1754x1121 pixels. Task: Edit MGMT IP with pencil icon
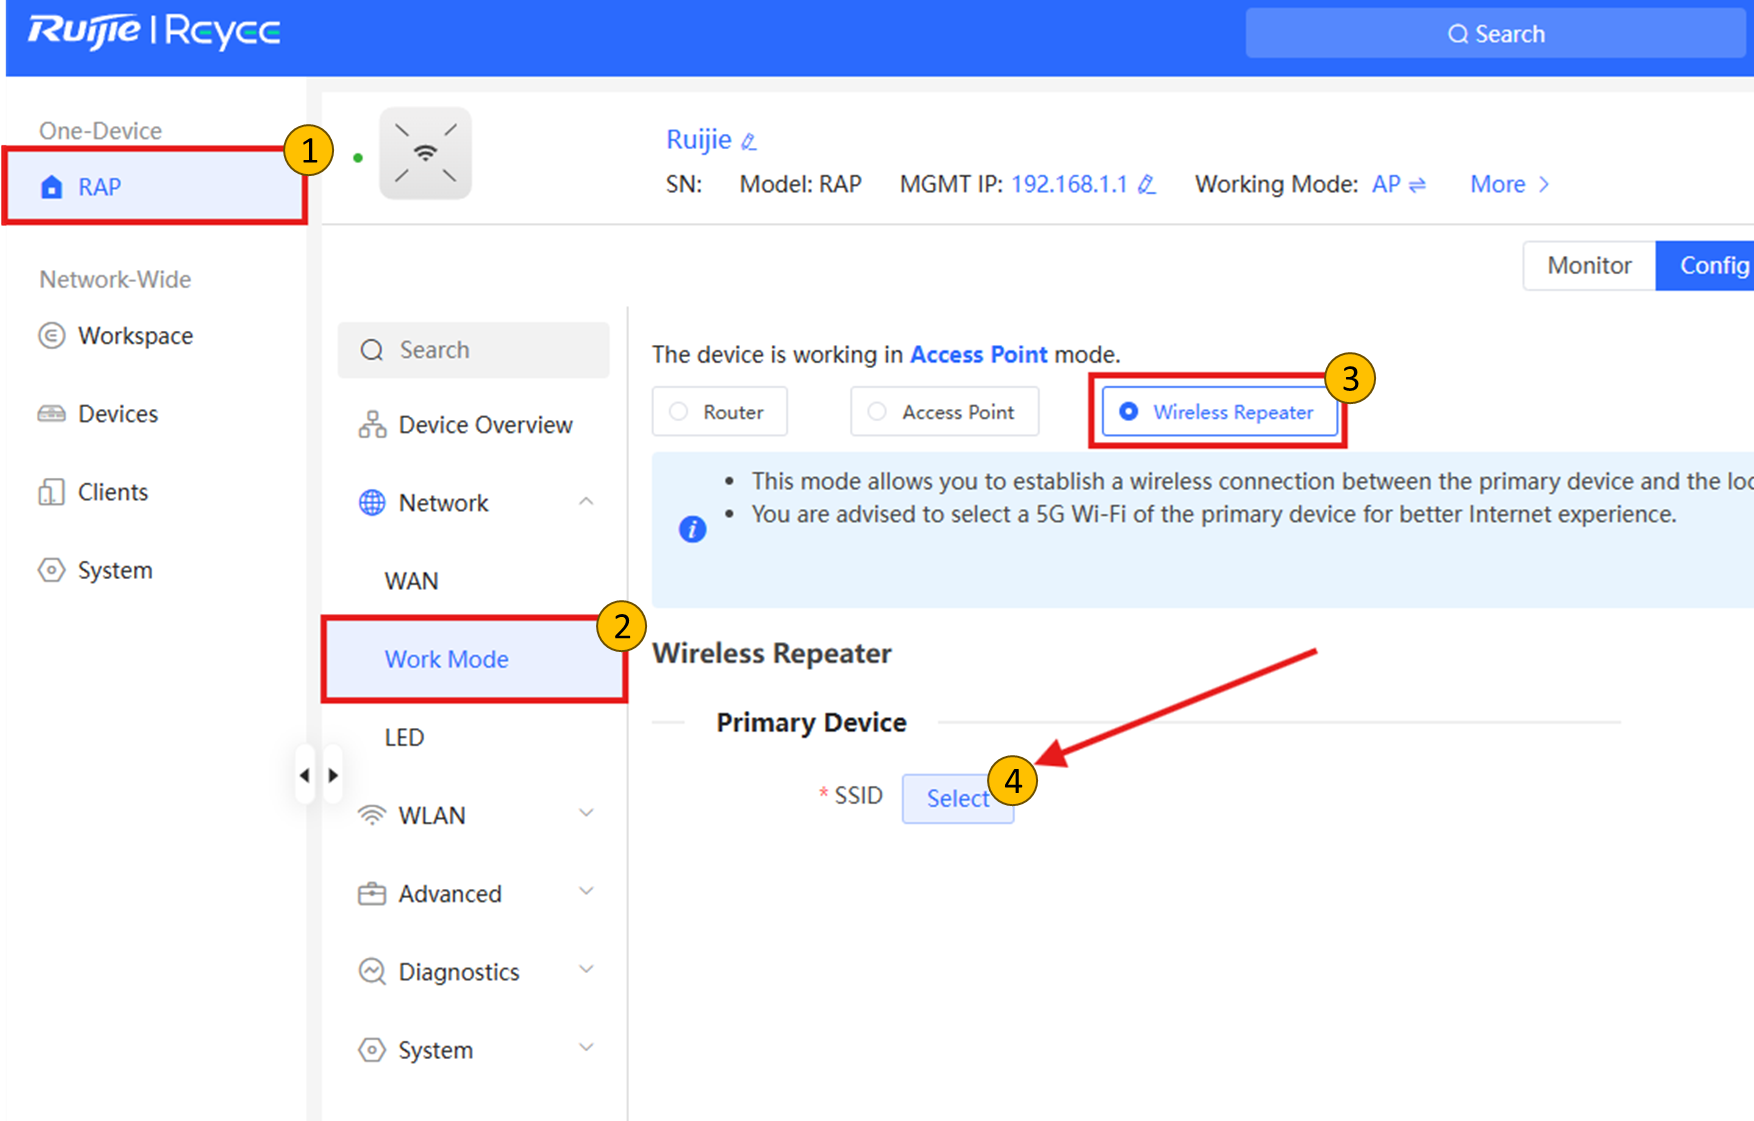(1147, 185)
